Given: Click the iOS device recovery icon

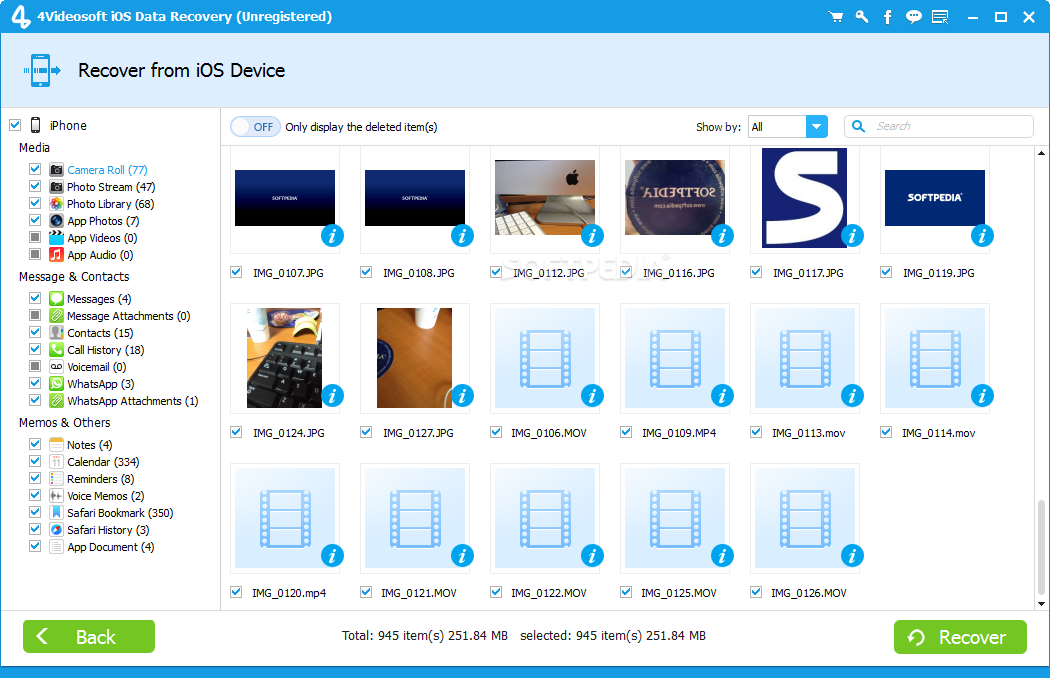Looking at the screenshot, I should pyautogui.click(x=42, y=70).
